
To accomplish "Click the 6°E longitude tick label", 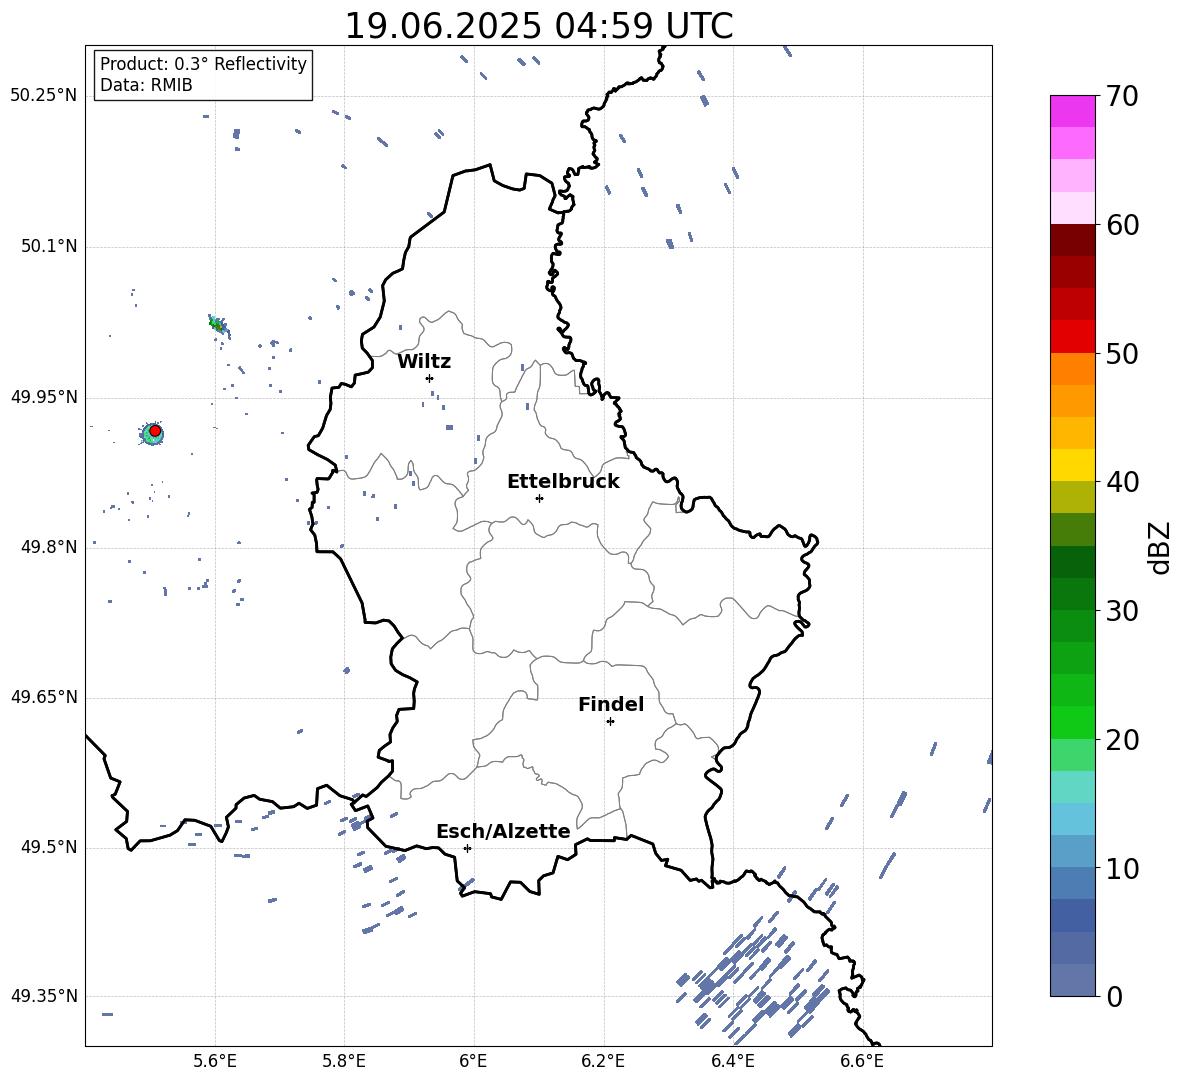I will [x=473, y=1062].
